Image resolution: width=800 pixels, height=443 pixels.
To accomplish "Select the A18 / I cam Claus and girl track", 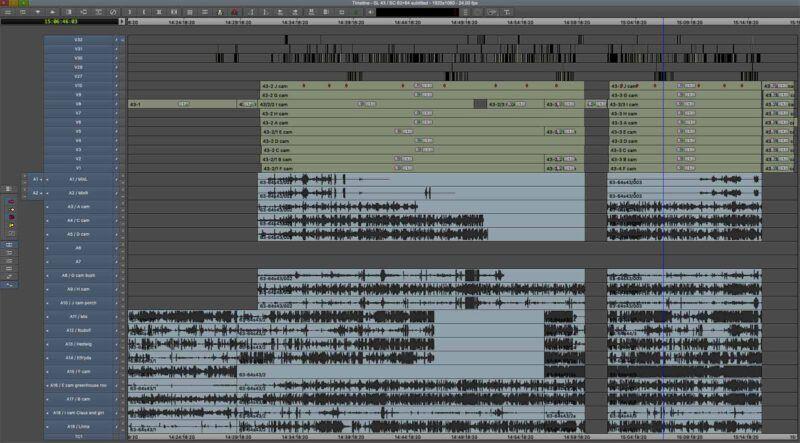I will point(79,413).
